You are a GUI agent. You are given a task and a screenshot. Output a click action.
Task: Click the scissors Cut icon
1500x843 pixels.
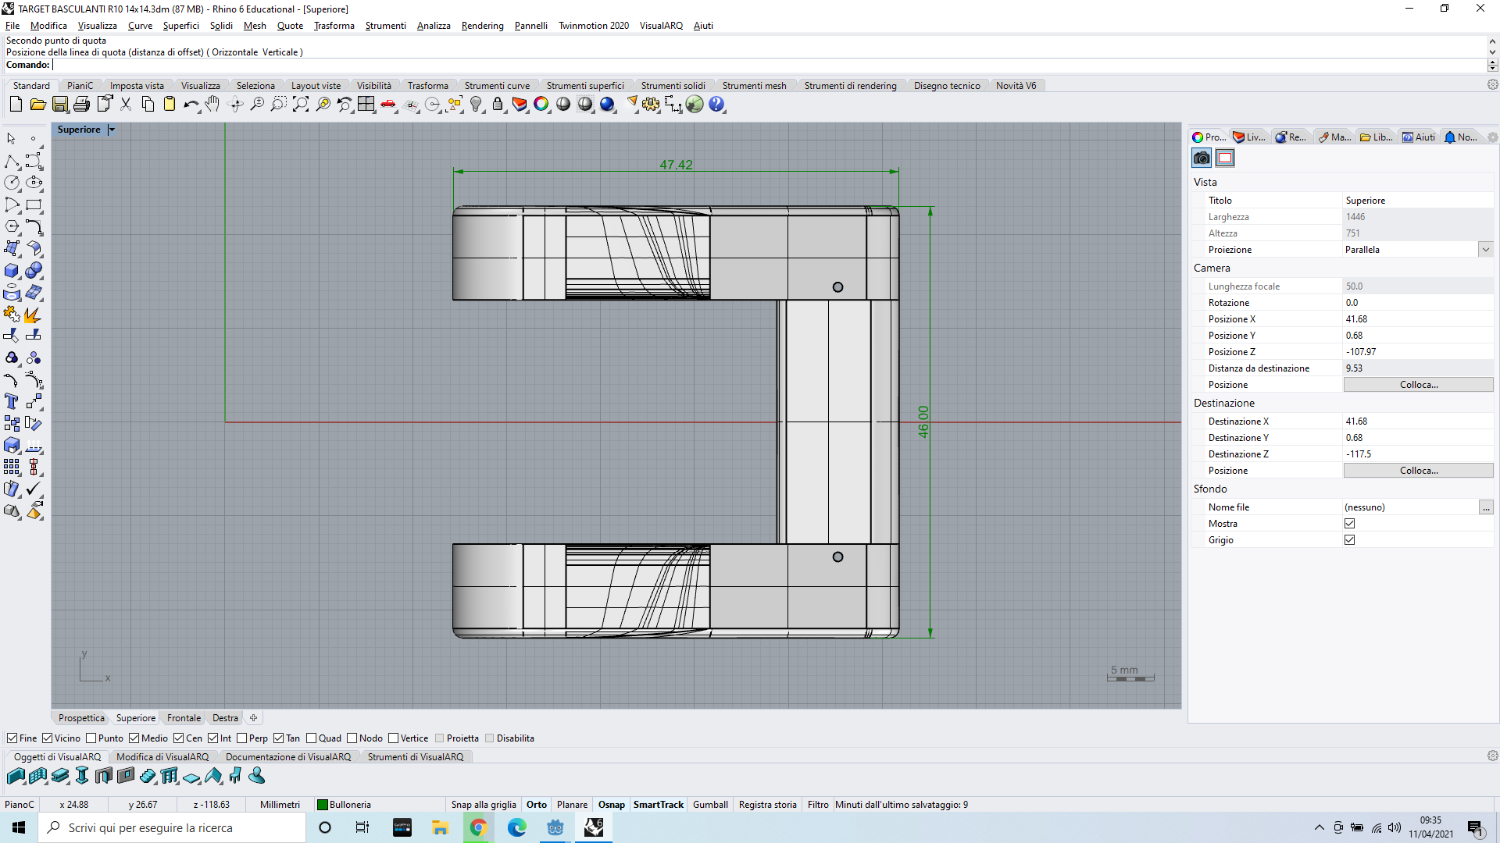pos(126,104)
